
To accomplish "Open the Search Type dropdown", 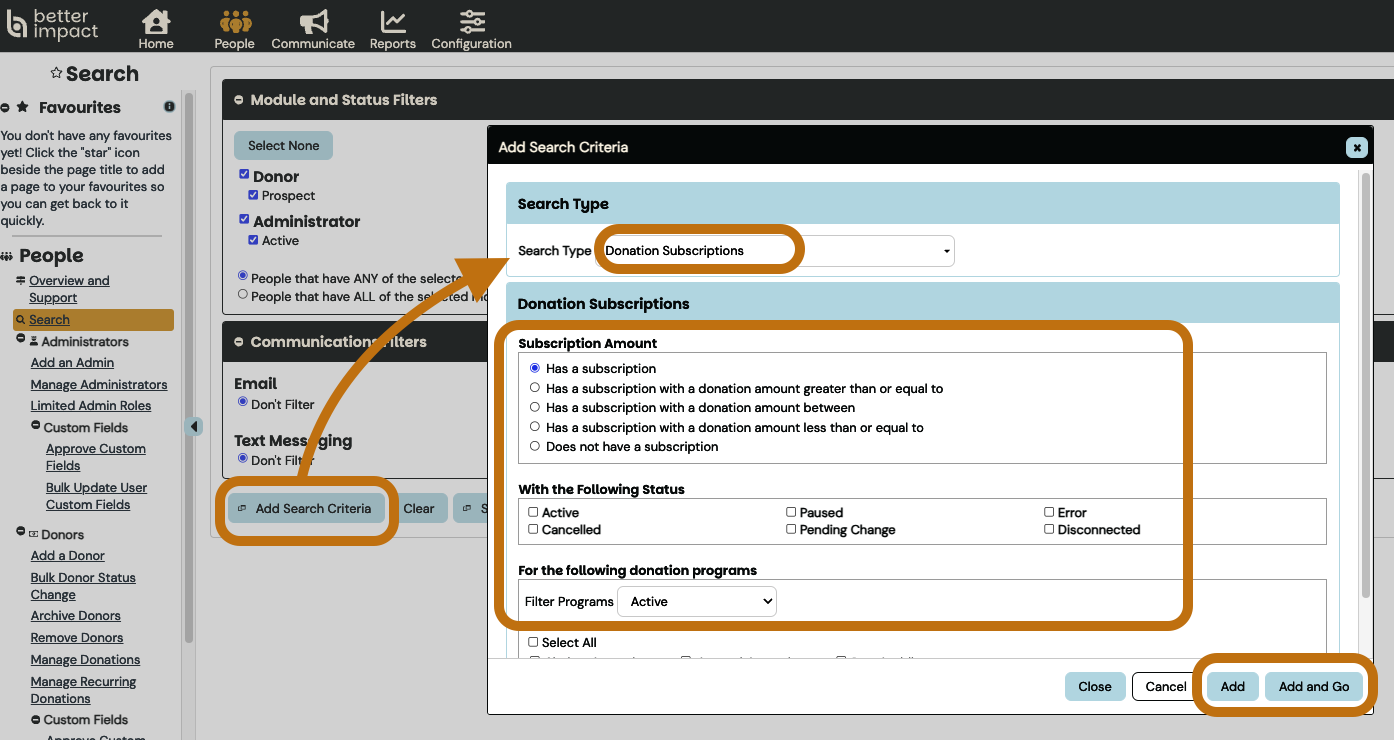I will (778, 251).
